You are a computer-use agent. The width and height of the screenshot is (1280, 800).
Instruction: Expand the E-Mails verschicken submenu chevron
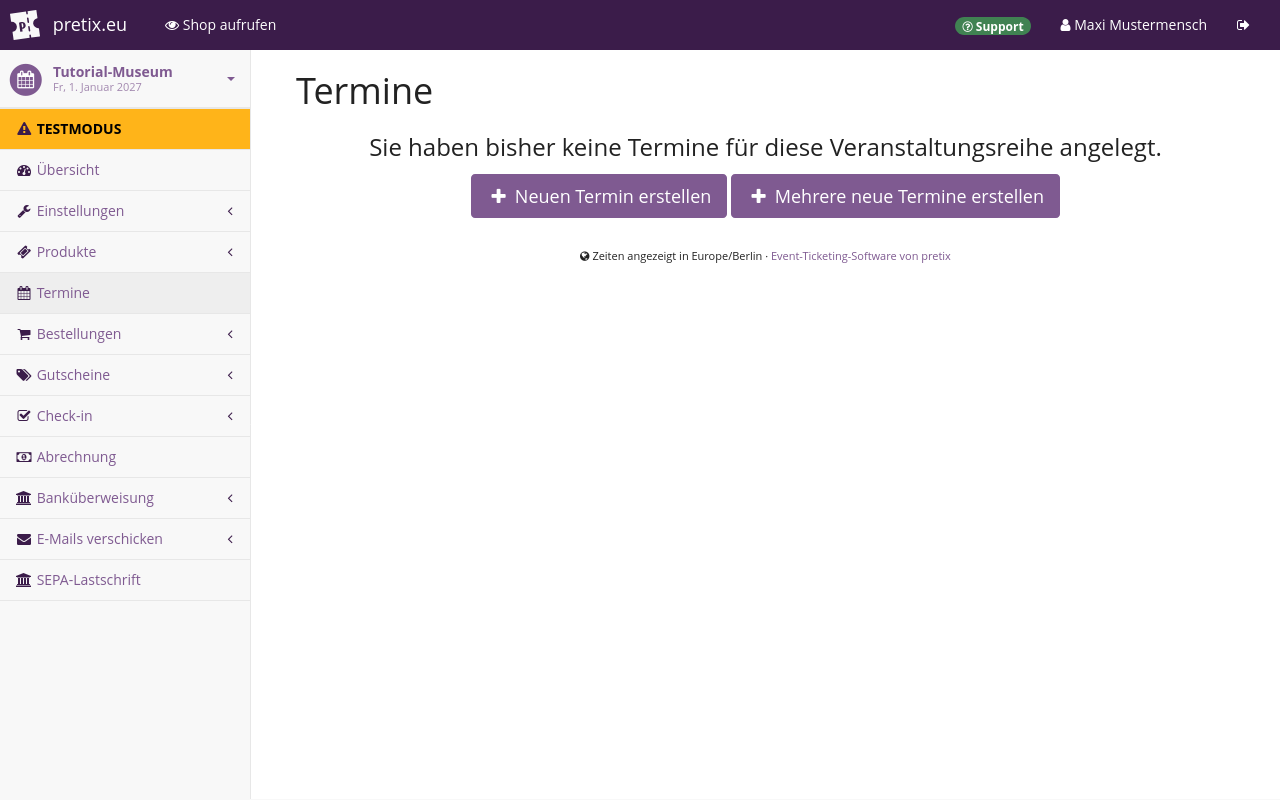coord(230,539)
